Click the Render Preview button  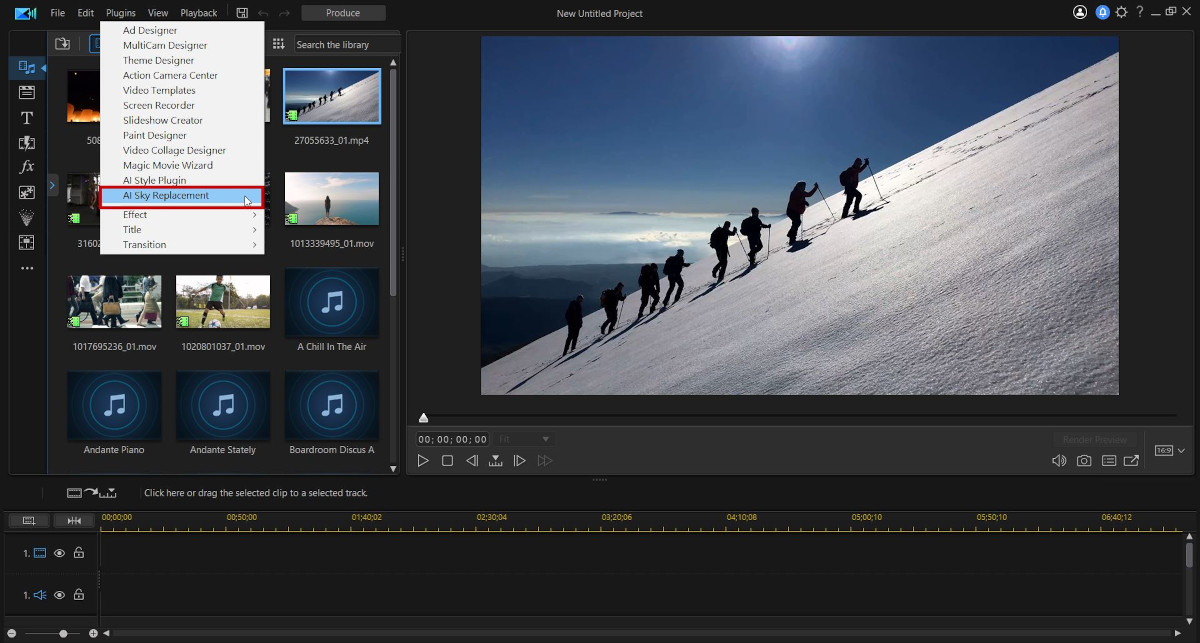coord(1095,438)
